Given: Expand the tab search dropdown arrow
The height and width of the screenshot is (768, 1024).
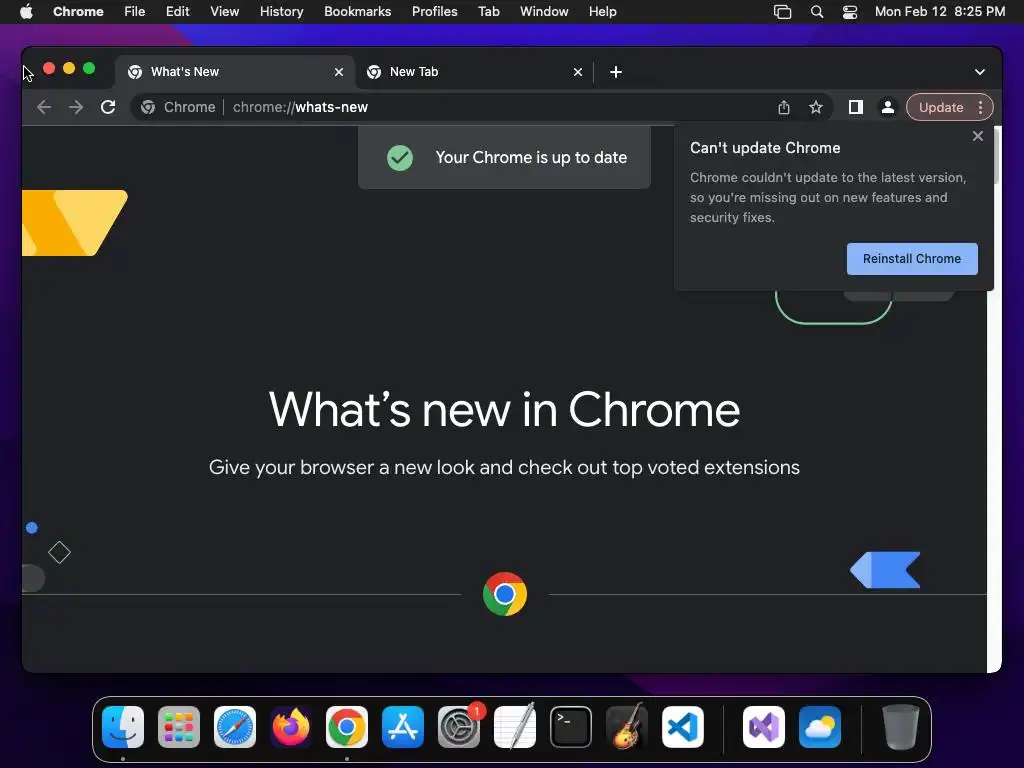Looking at the screenshot, I should point(980,72).
